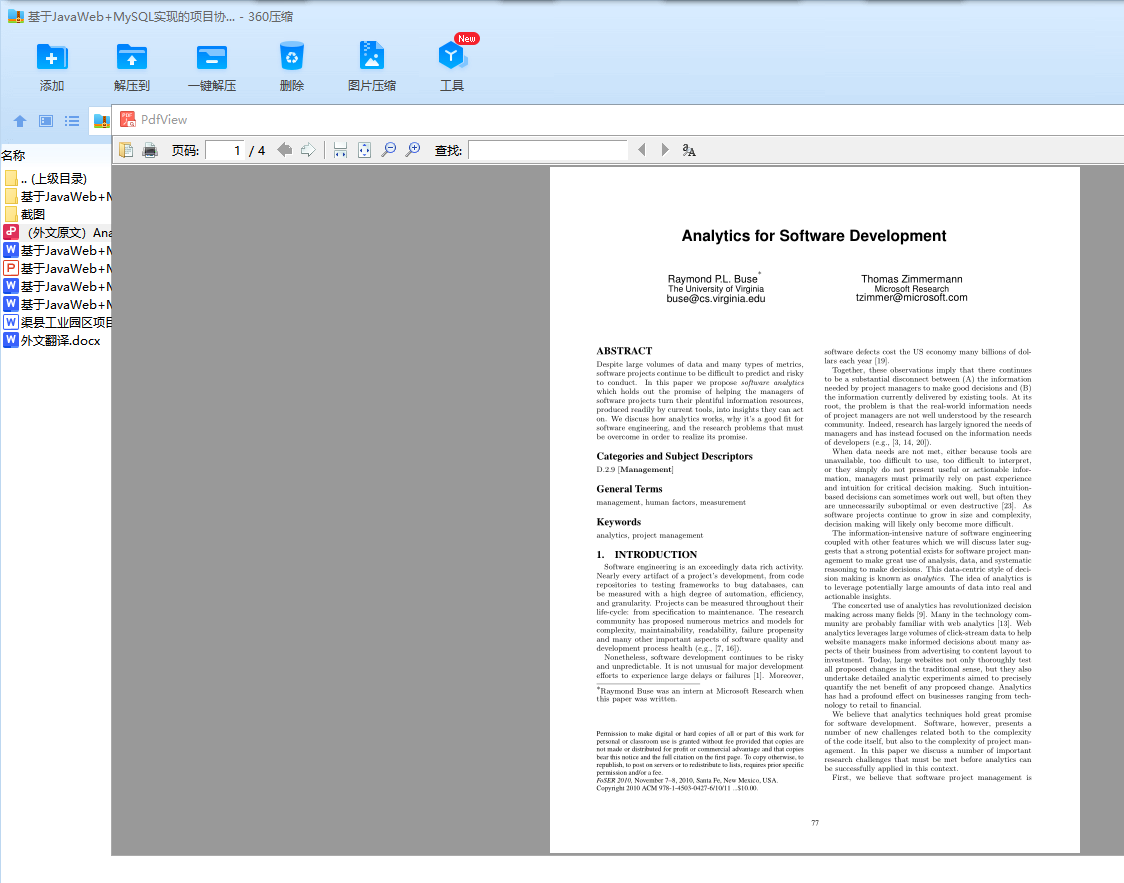This screenshot has width=1124, height=883.
Task: Click the 添加 (Add) files icon
Action: pos(52,57)
